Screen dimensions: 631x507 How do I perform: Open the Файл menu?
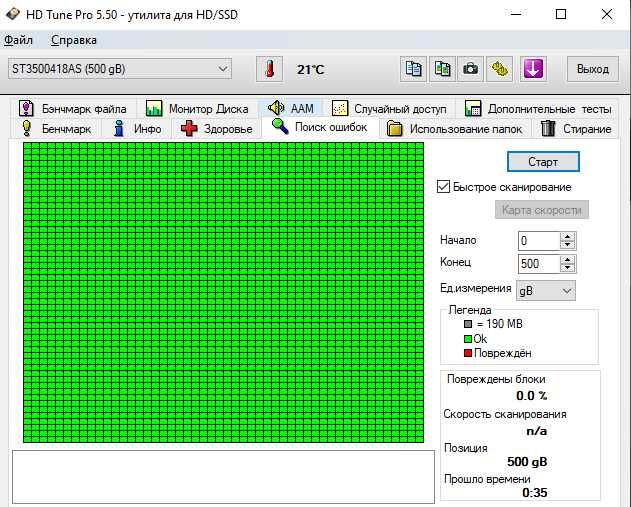(19, 40)
